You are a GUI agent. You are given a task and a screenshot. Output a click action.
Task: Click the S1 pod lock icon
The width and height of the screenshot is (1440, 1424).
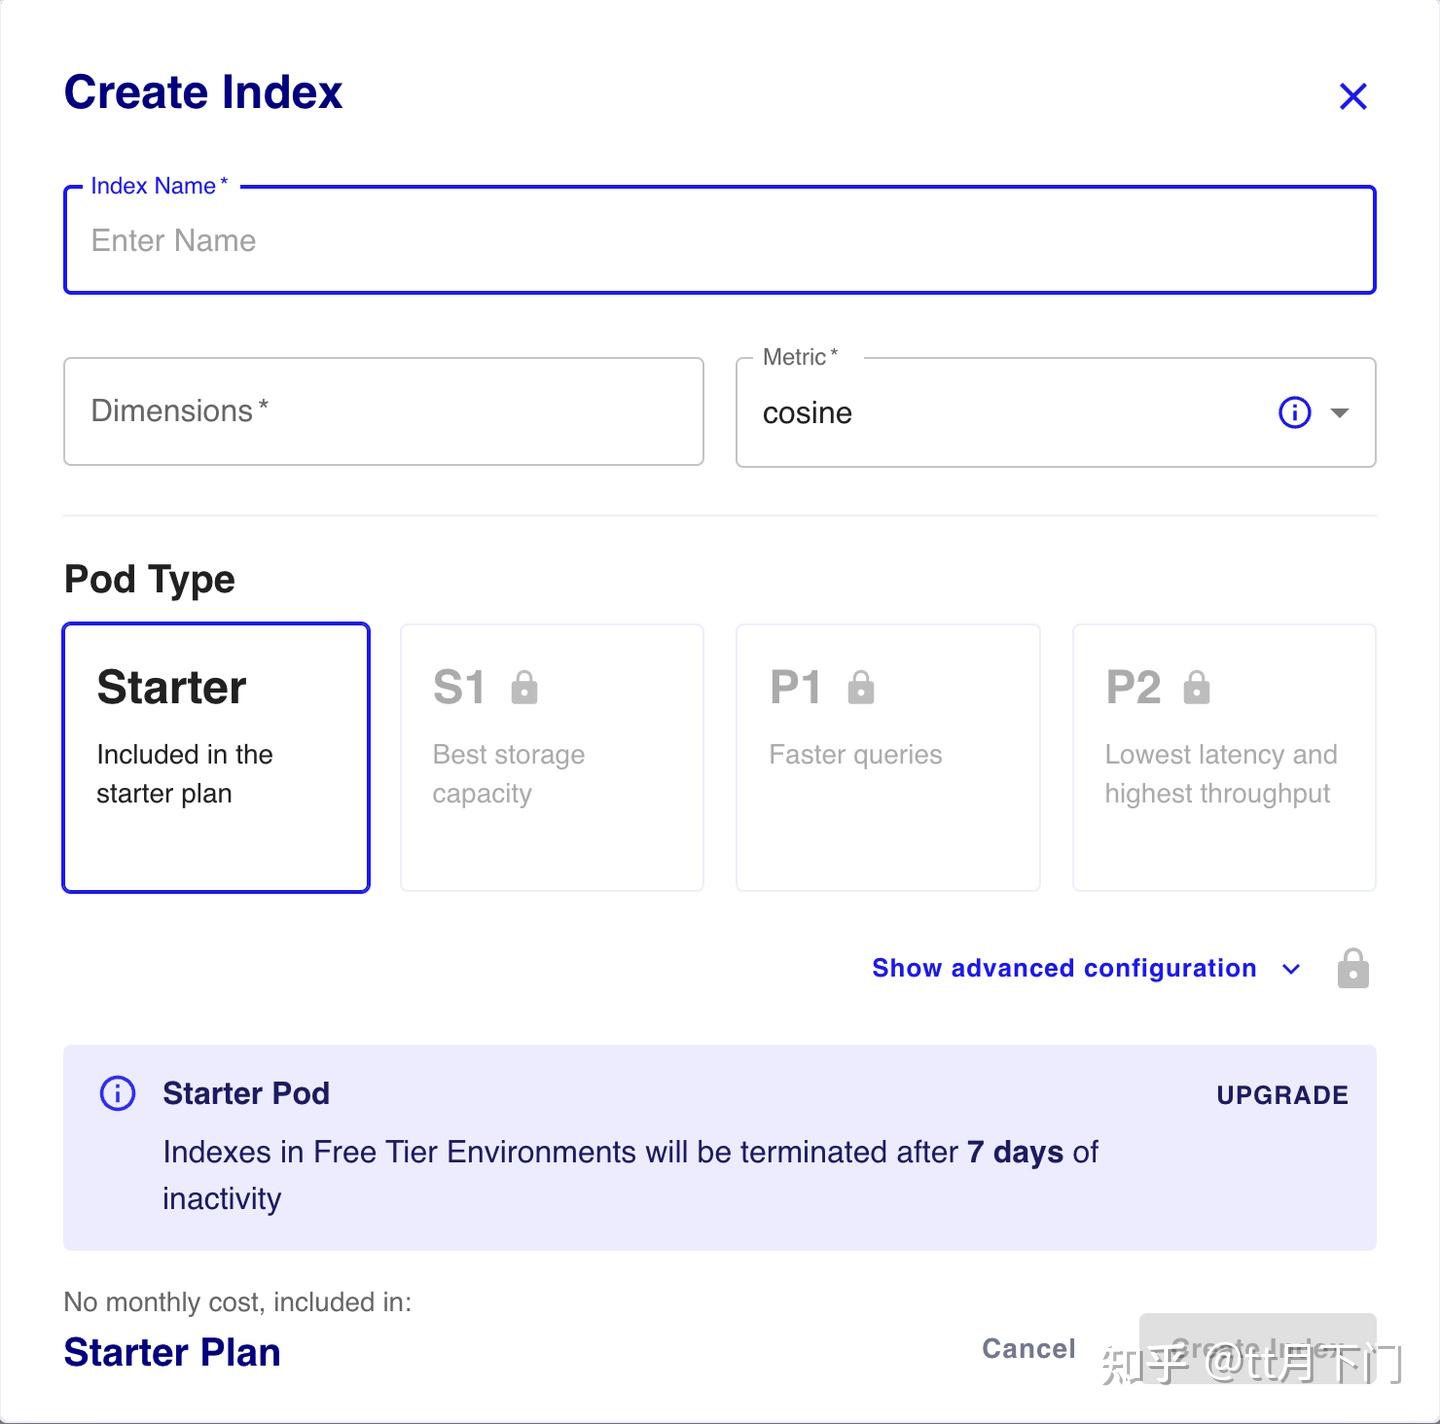[524, 688]
